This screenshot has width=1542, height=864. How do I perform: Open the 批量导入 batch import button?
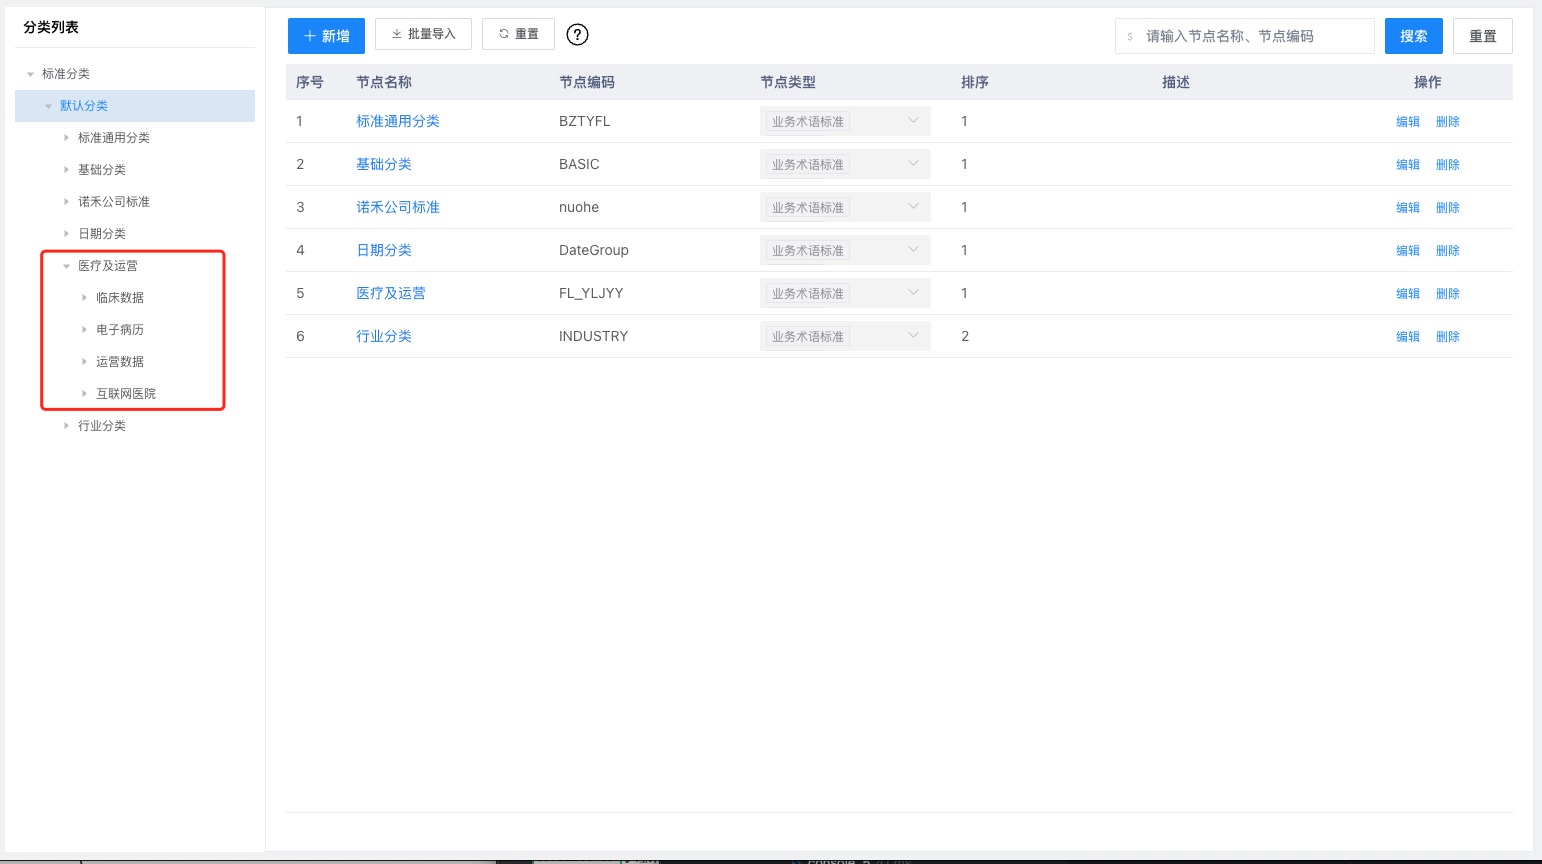tap(423, 34)
